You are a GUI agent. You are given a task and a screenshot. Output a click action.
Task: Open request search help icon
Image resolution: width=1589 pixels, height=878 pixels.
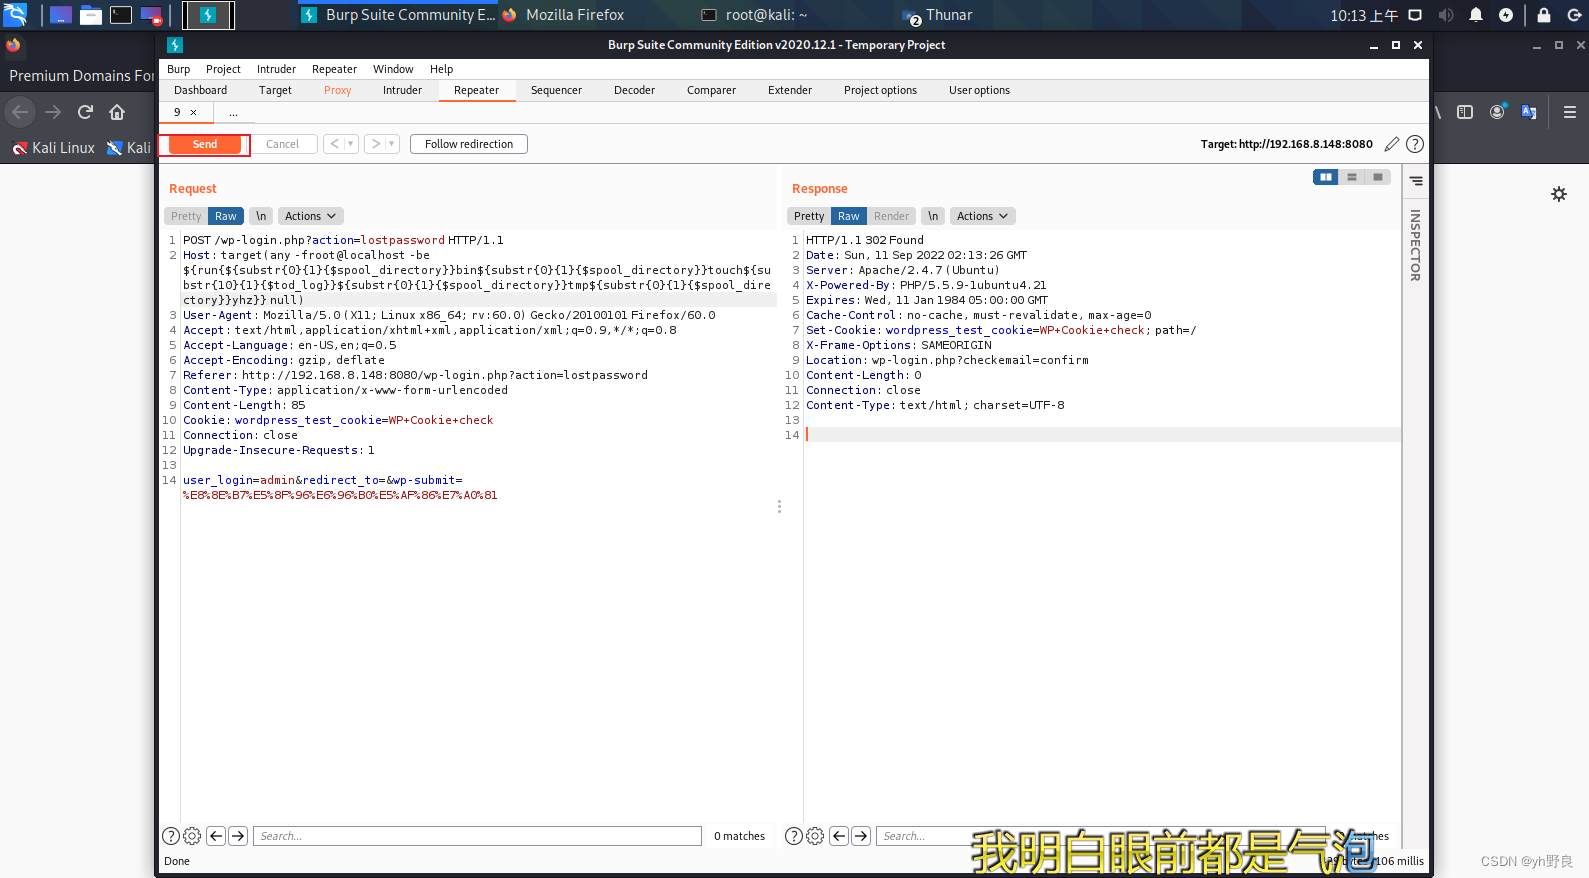[x=171, y=836]
